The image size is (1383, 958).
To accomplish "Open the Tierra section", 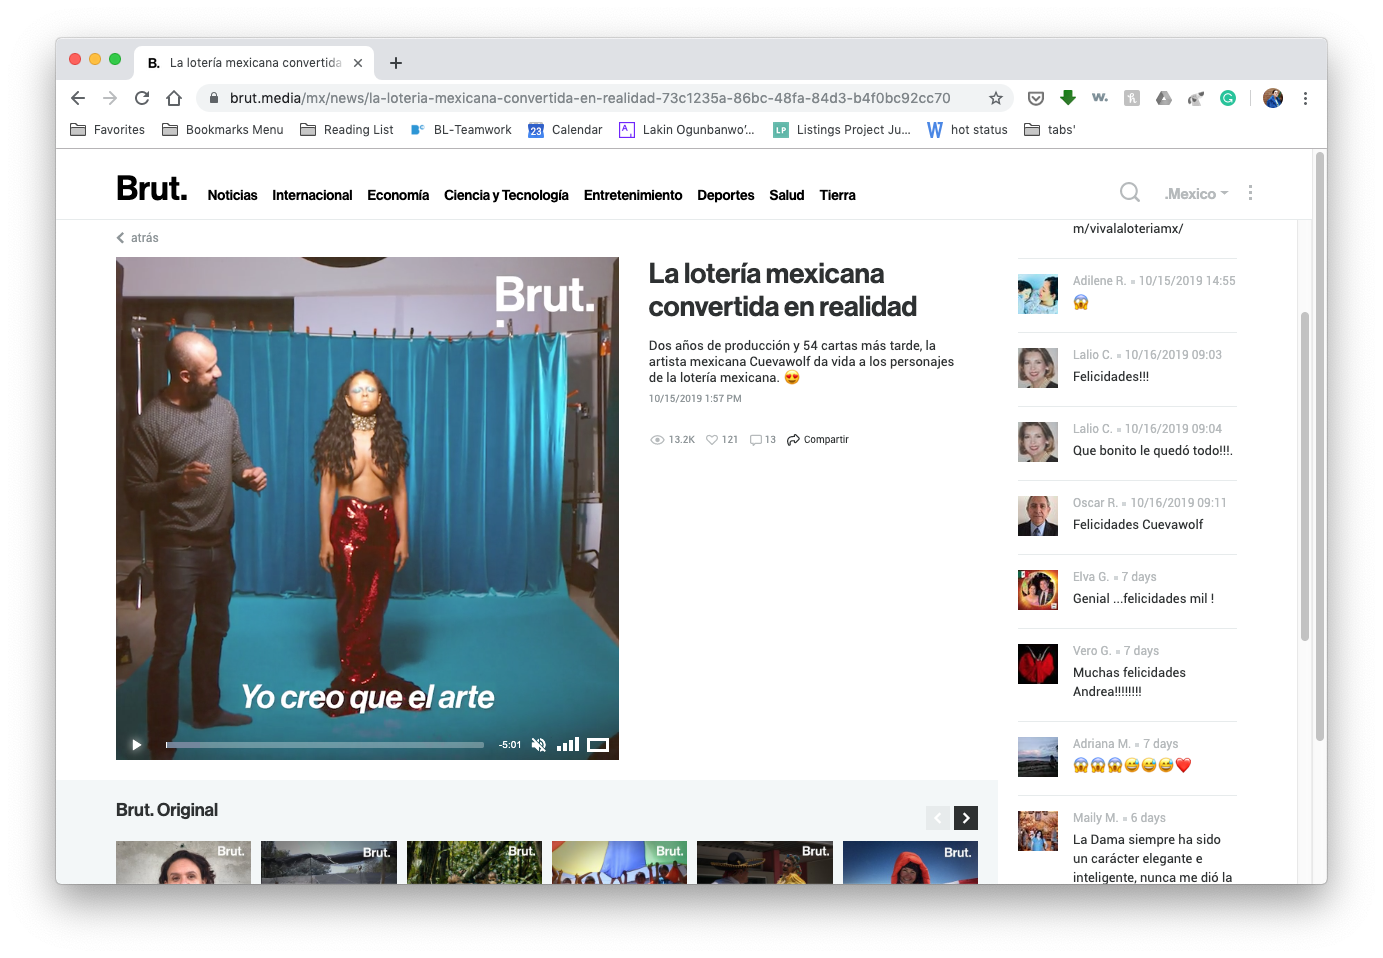I will tap(838, 195).
